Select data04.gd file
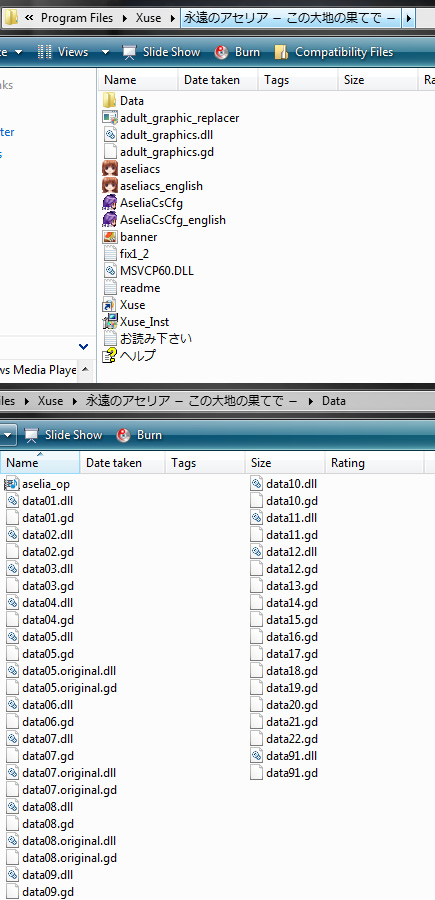 (x=40, y=620)
